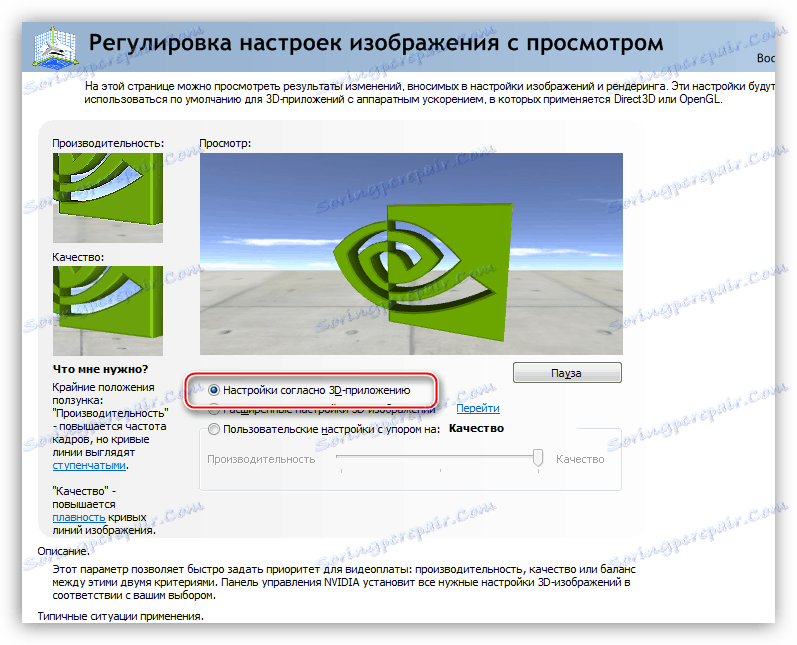797x645 pixels.
Task: Click the 'Описание.' section heading
Action: click(63, 551)
